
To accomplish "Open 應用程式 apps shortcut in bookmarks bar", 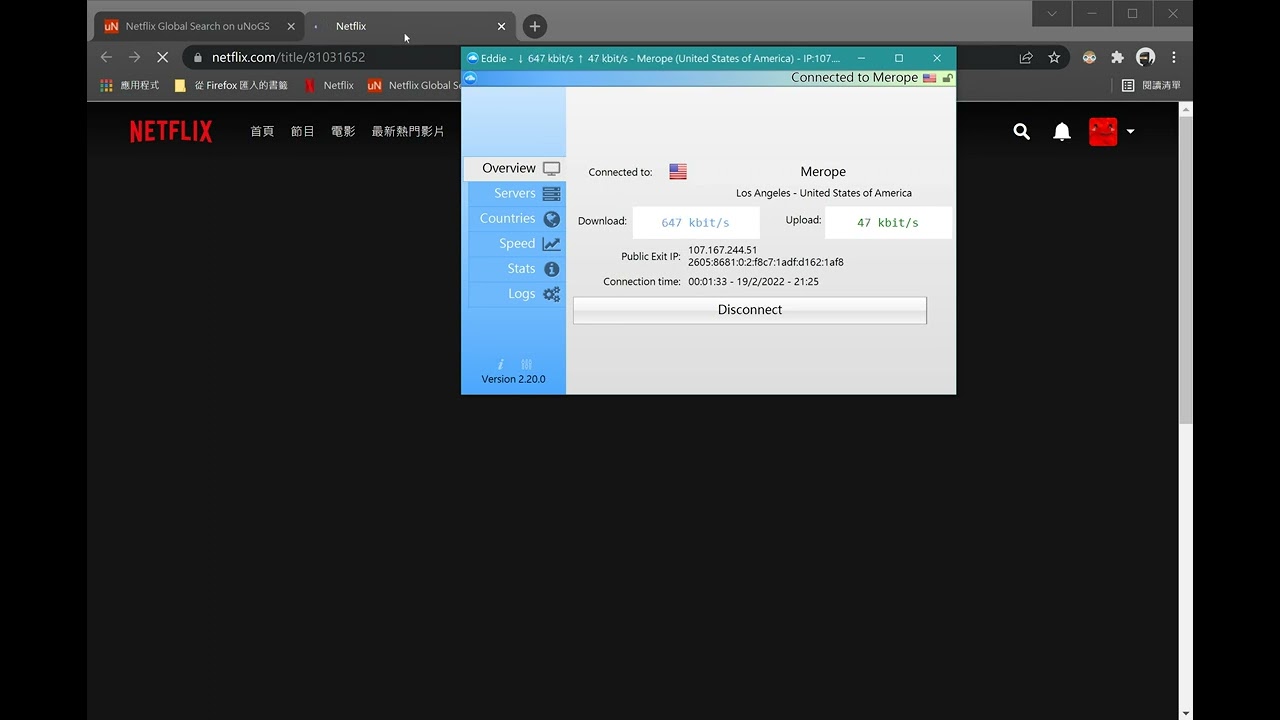I will pos(130,85).
